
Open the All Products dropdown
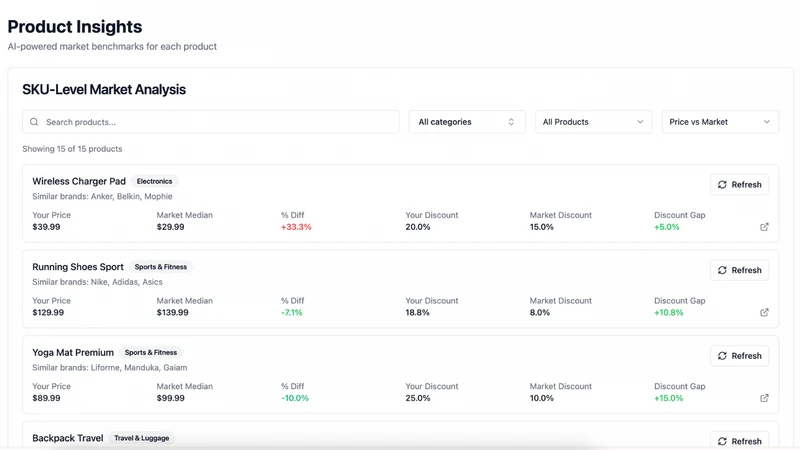click(x=593, y=122)
